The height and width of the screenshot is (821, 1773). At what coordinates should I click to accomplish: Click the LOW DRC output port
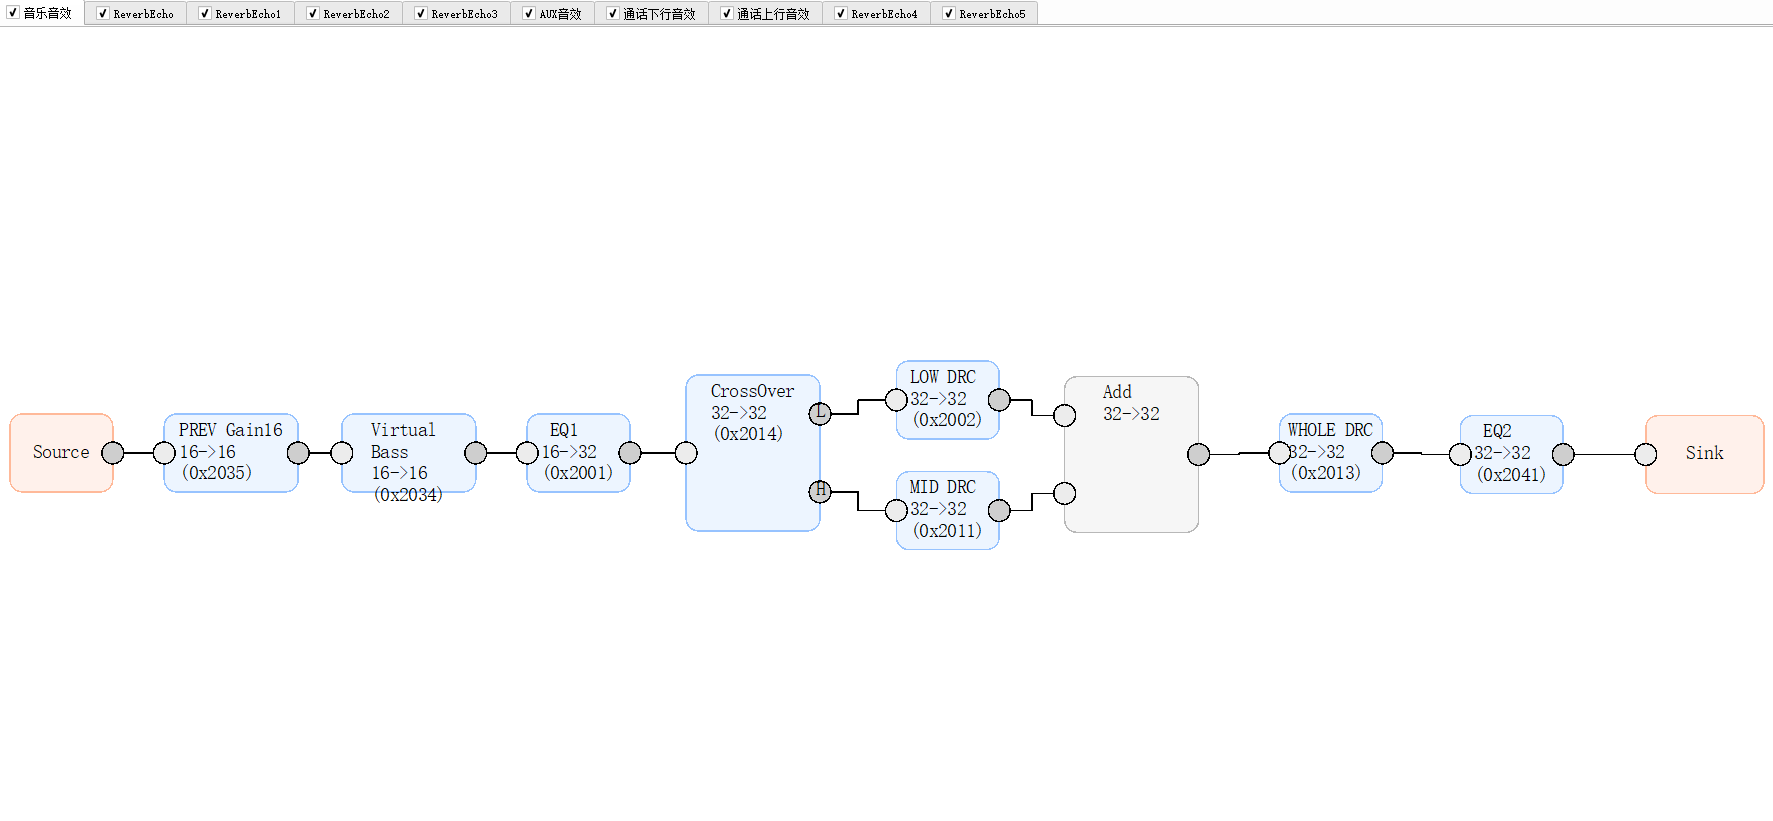pyautogui.click(x=999, y=400)
